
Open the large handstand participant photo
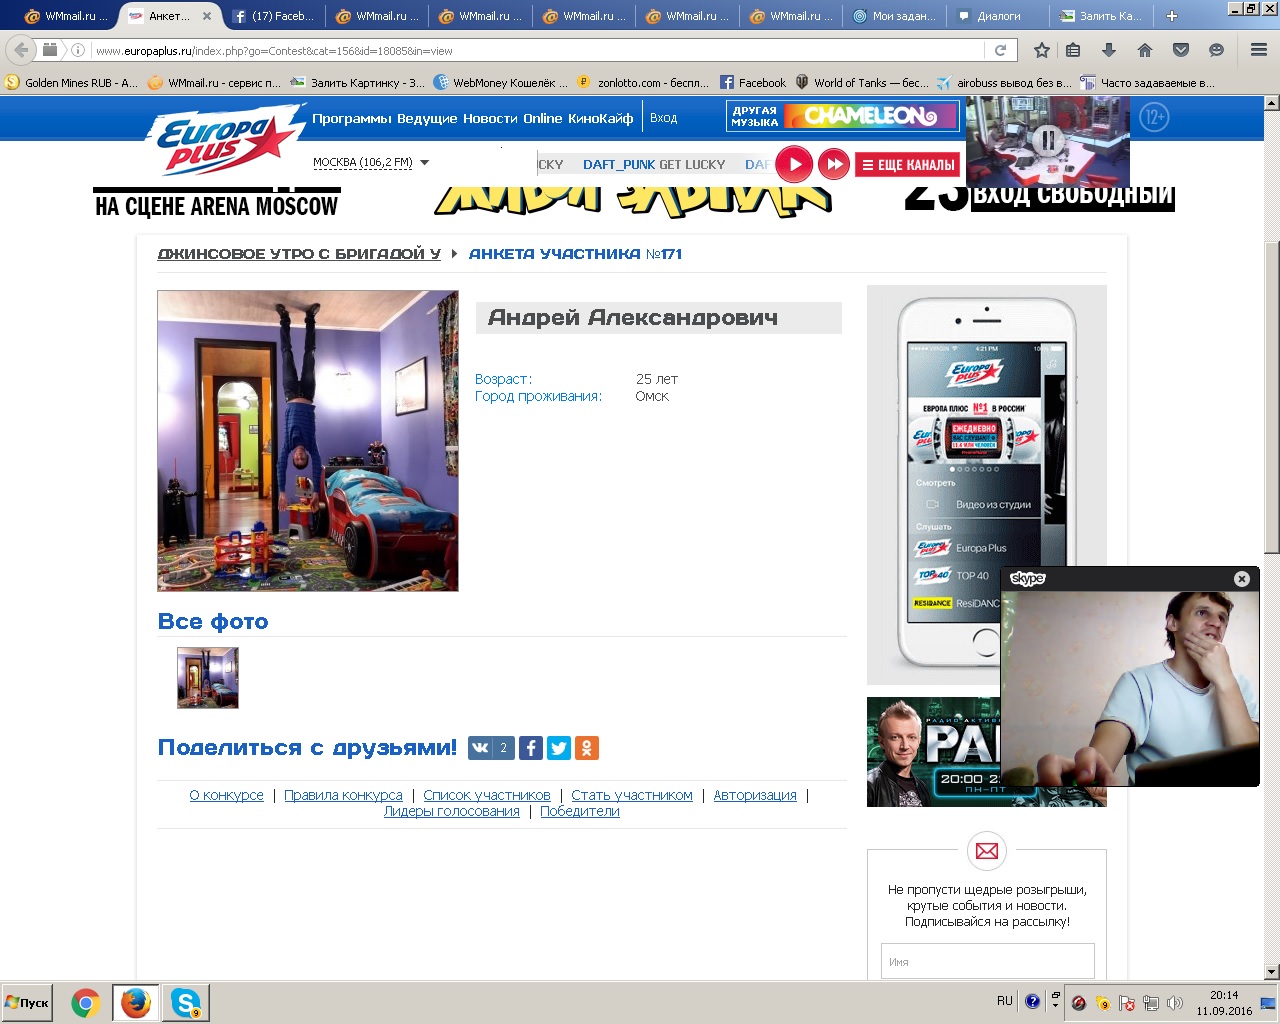click(308, 441)
